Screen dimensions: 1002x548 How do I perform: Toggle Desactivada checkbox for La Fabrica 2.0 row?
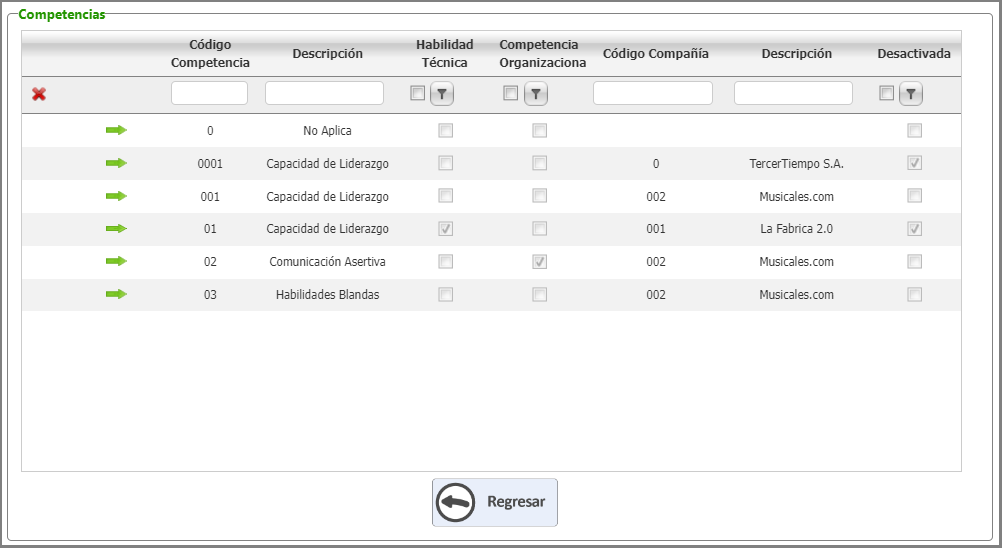point(914,229)
